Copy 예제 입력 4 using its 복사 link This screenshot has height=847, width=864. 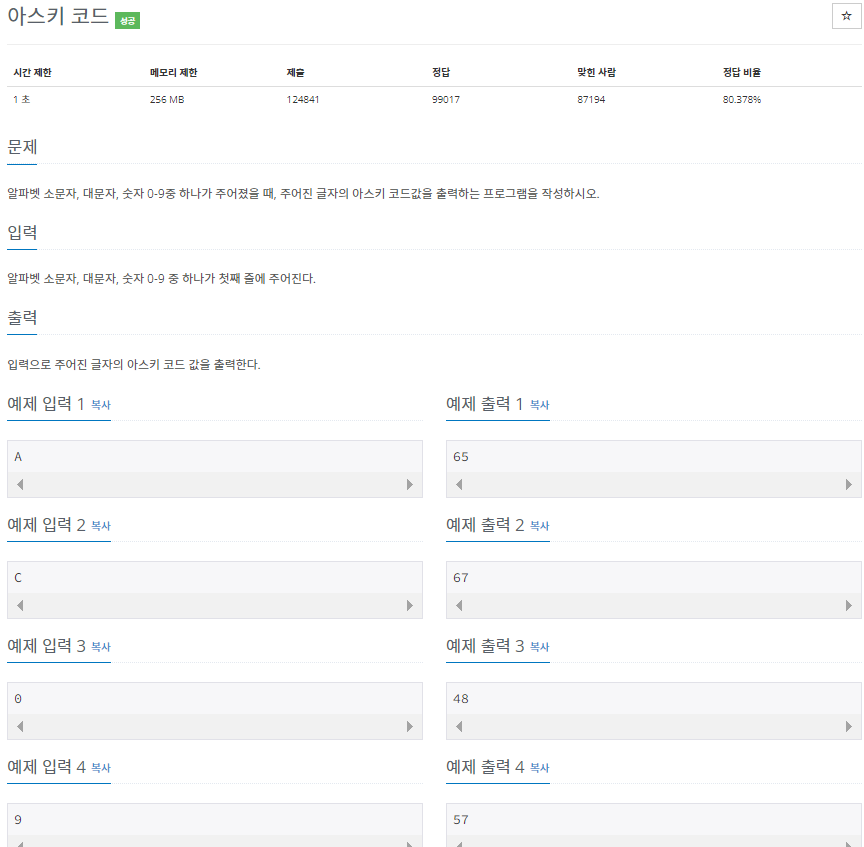click(103, 769)
